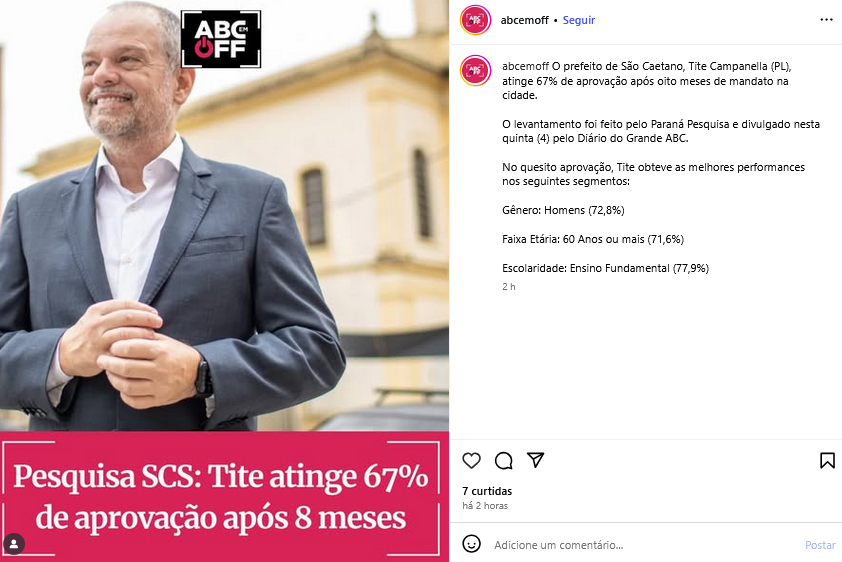The width and height of the screenshot is (842, 562).
Task: Click the '2 h' caption timestamp
Action: [x=509, y=287]
